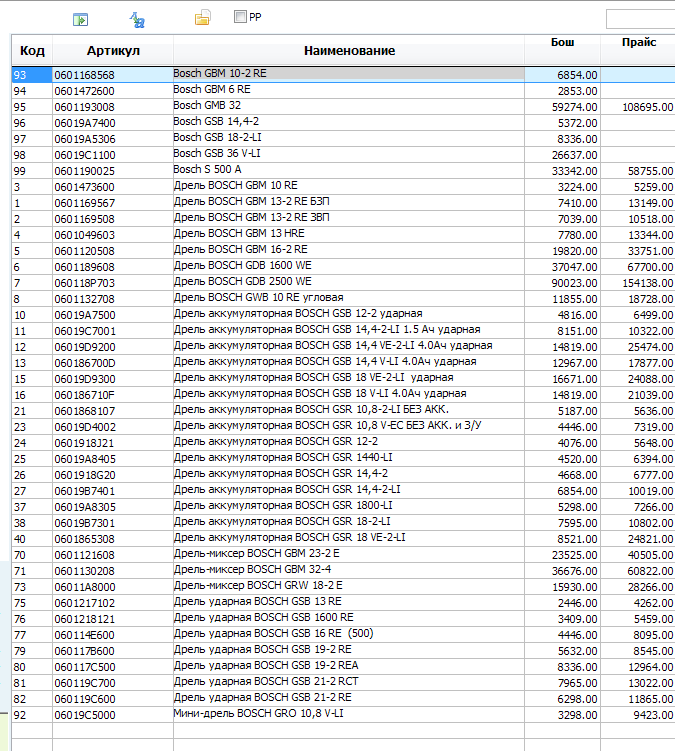Select row Bosch GSB 14,4-2
The width and height of the screenshot is (675, 751).
343,123
